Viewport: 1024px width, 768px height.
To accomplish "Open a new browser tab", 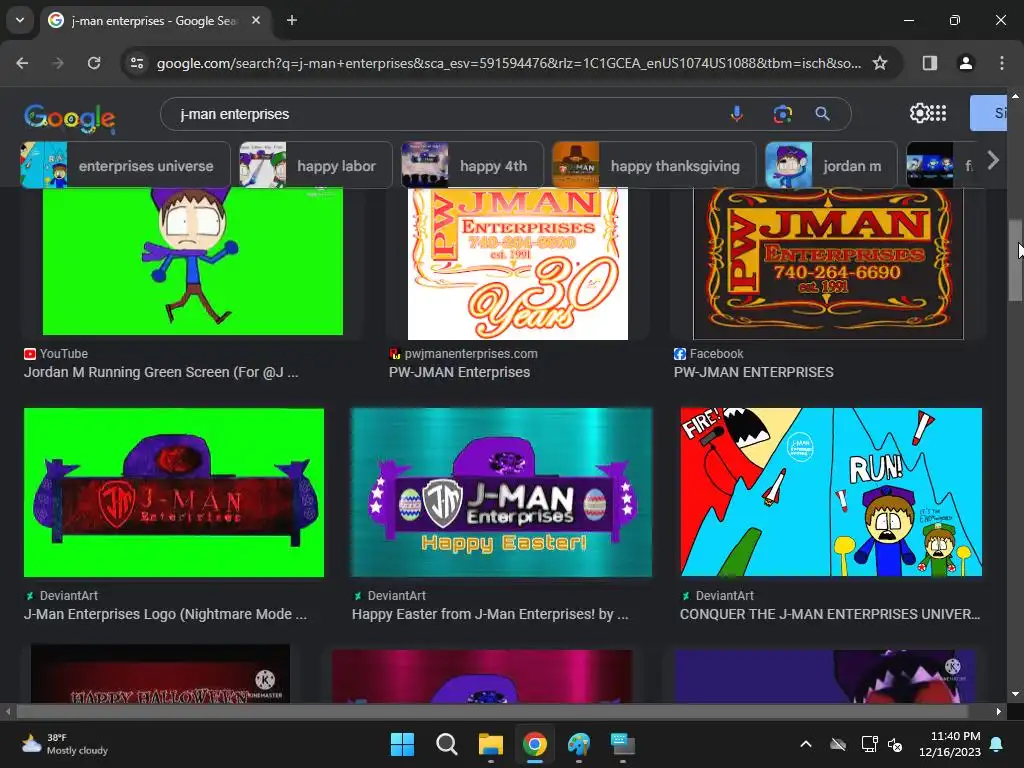I will point(292,20).
